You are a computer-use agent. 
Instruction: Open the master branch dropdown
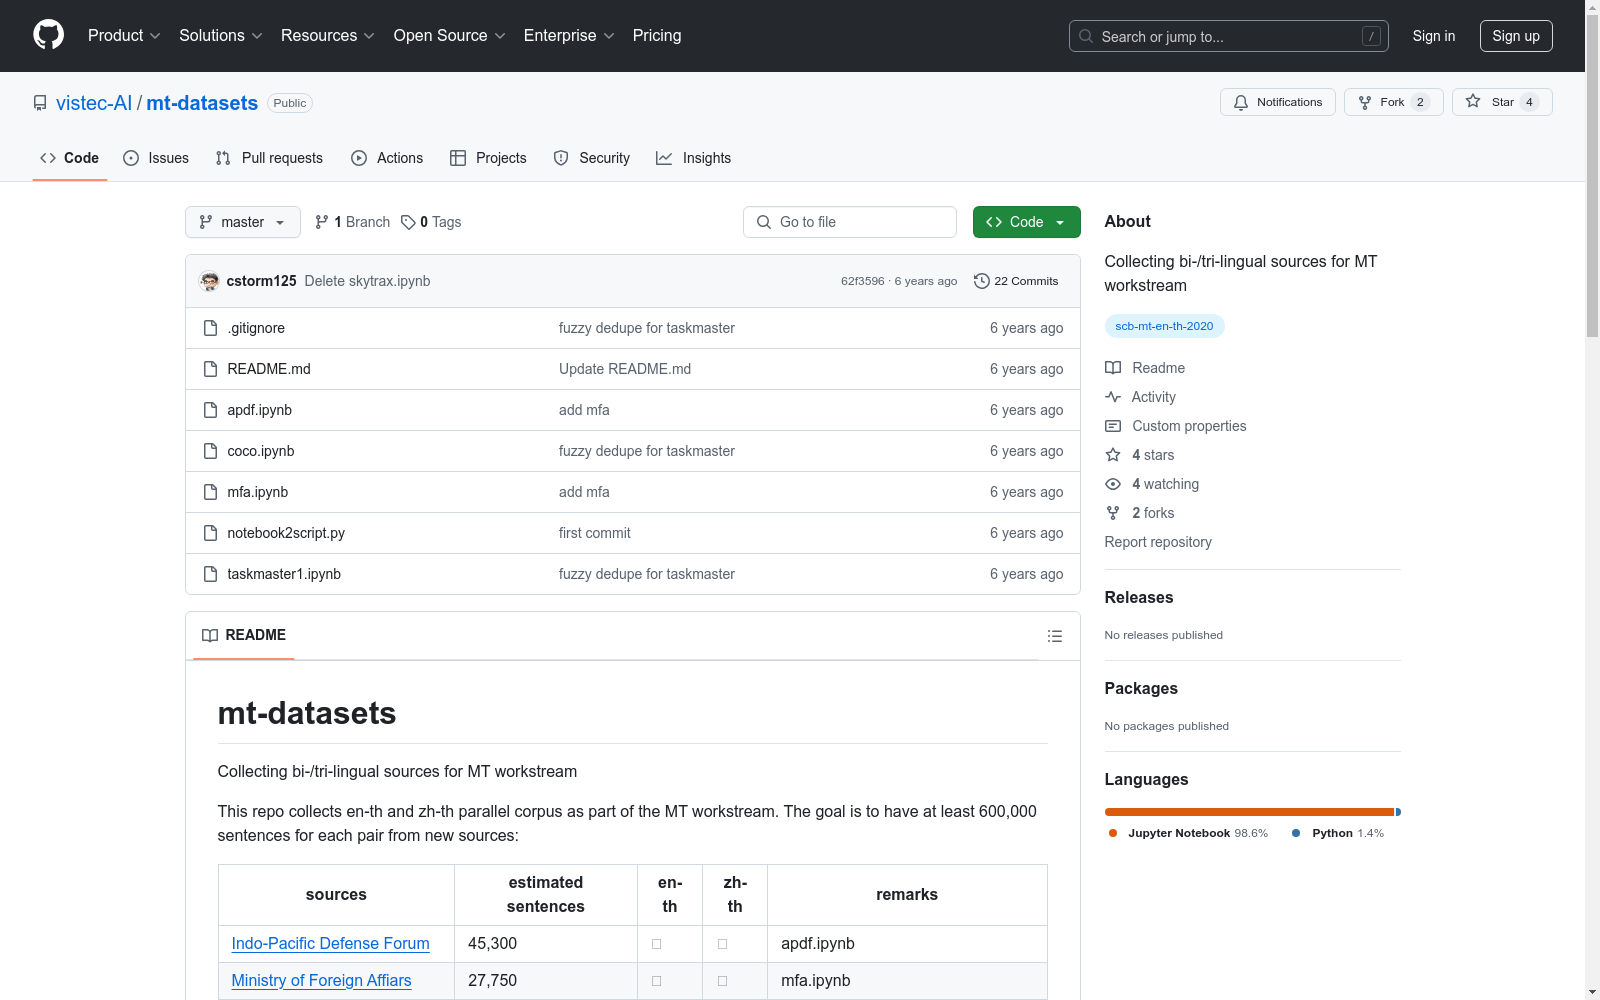[x=243, y=222]
